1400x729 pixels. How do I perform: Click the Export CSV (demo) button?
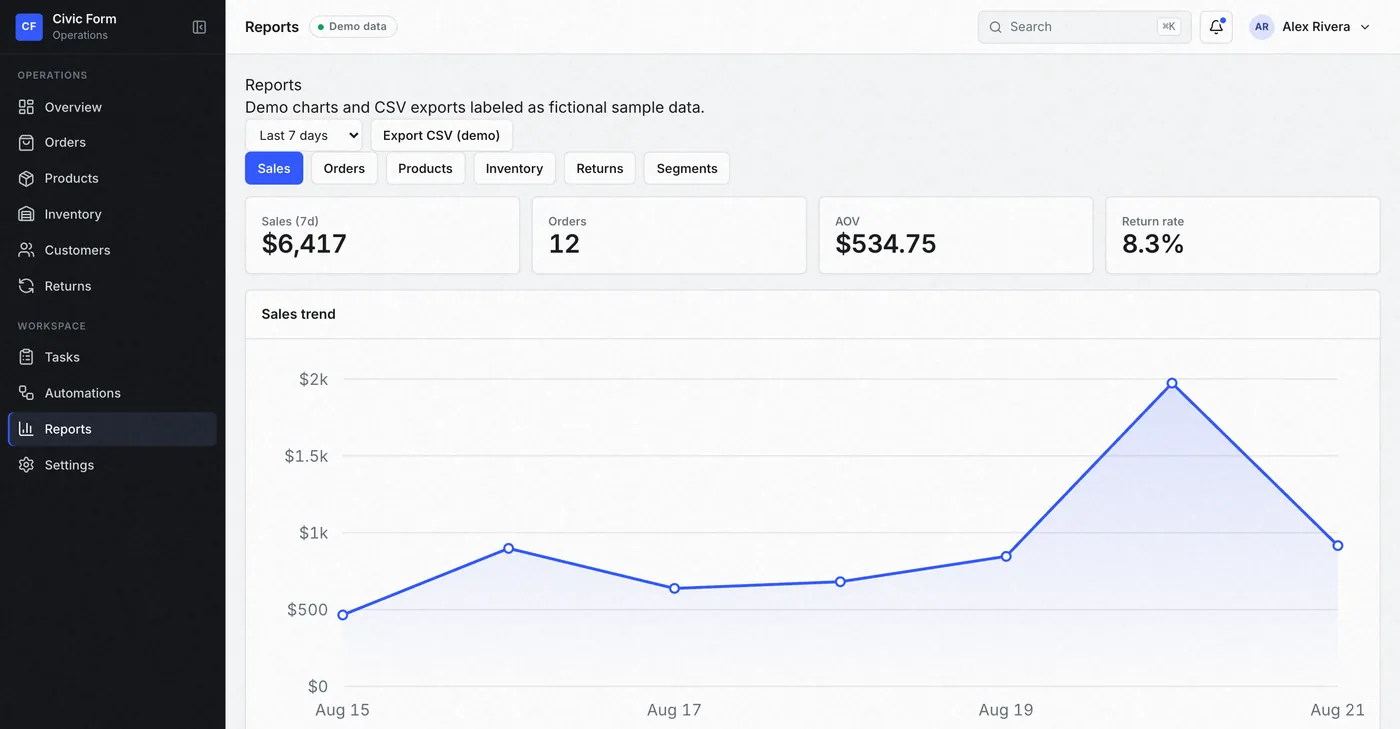[x=441, y=135]
